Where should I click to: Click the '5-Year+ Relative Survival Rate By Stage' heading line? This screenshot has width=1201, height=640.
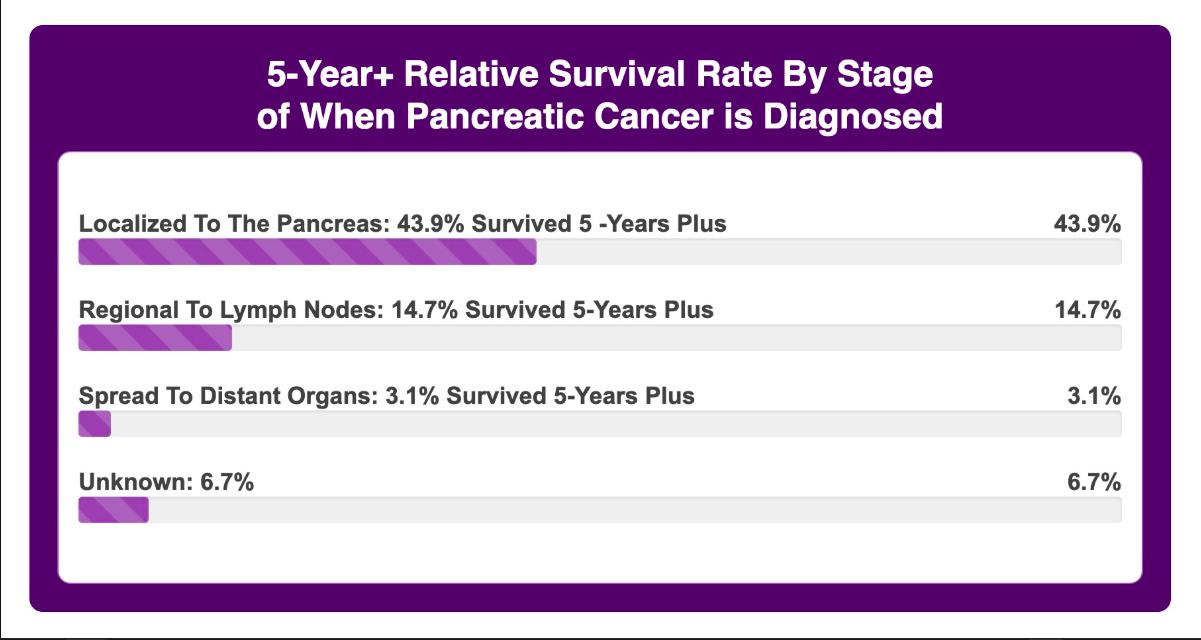pos(600,75)
